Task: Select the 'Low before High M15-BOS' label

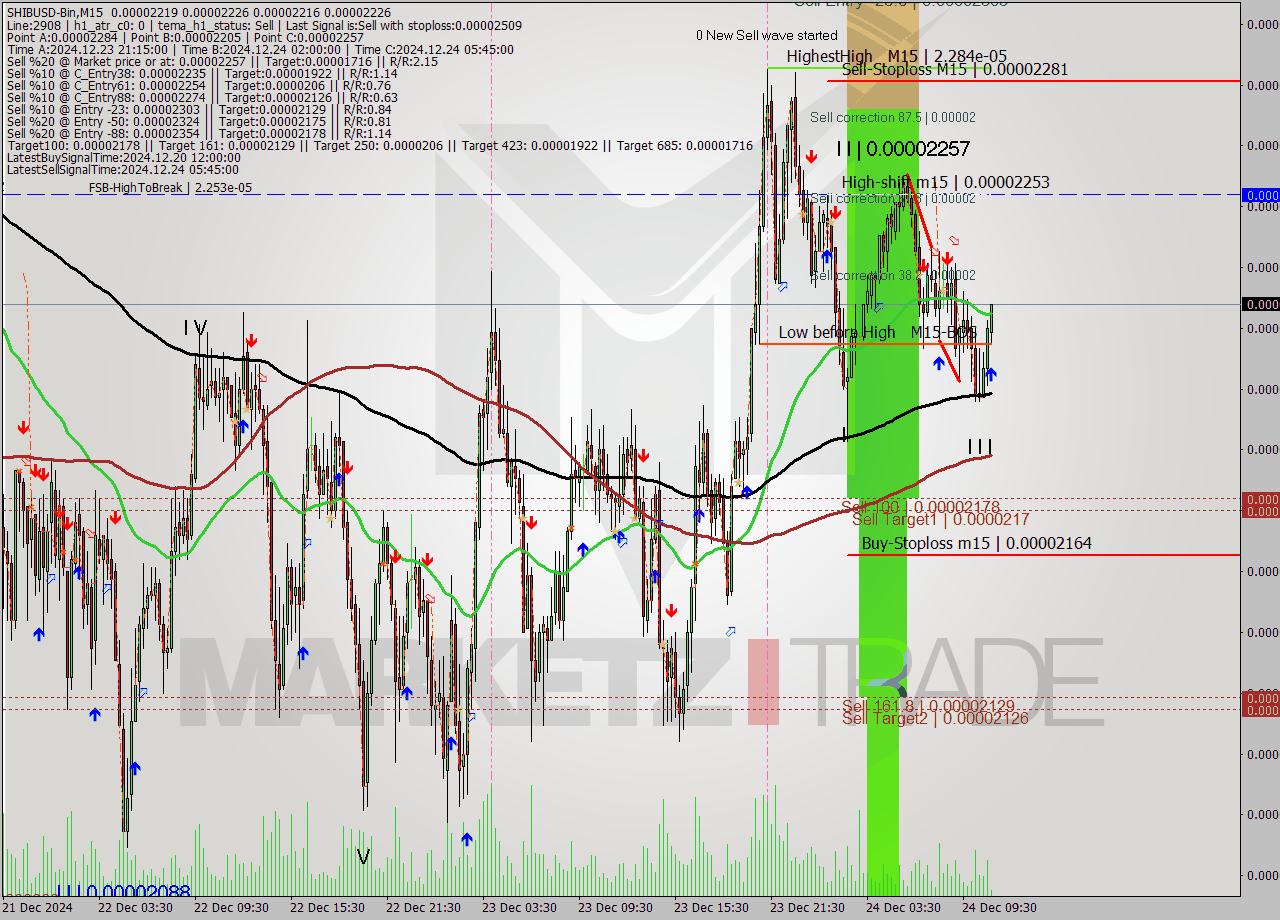Action: (x=877, y=332)
